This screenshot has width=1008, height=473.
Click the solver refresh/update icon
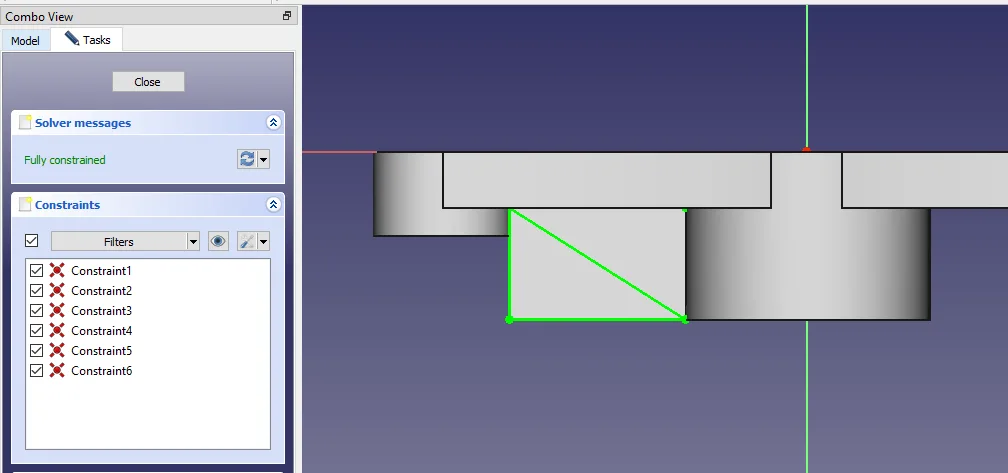click(x=246, y=160)
